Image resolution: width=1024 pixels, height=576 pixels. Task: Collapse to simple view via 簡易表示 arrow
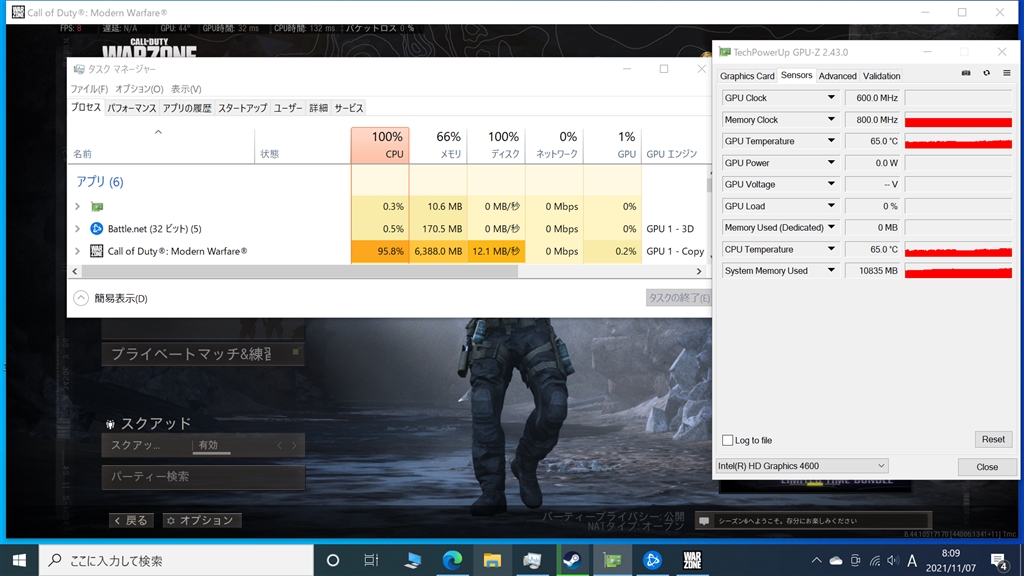[x=80, y=298]
